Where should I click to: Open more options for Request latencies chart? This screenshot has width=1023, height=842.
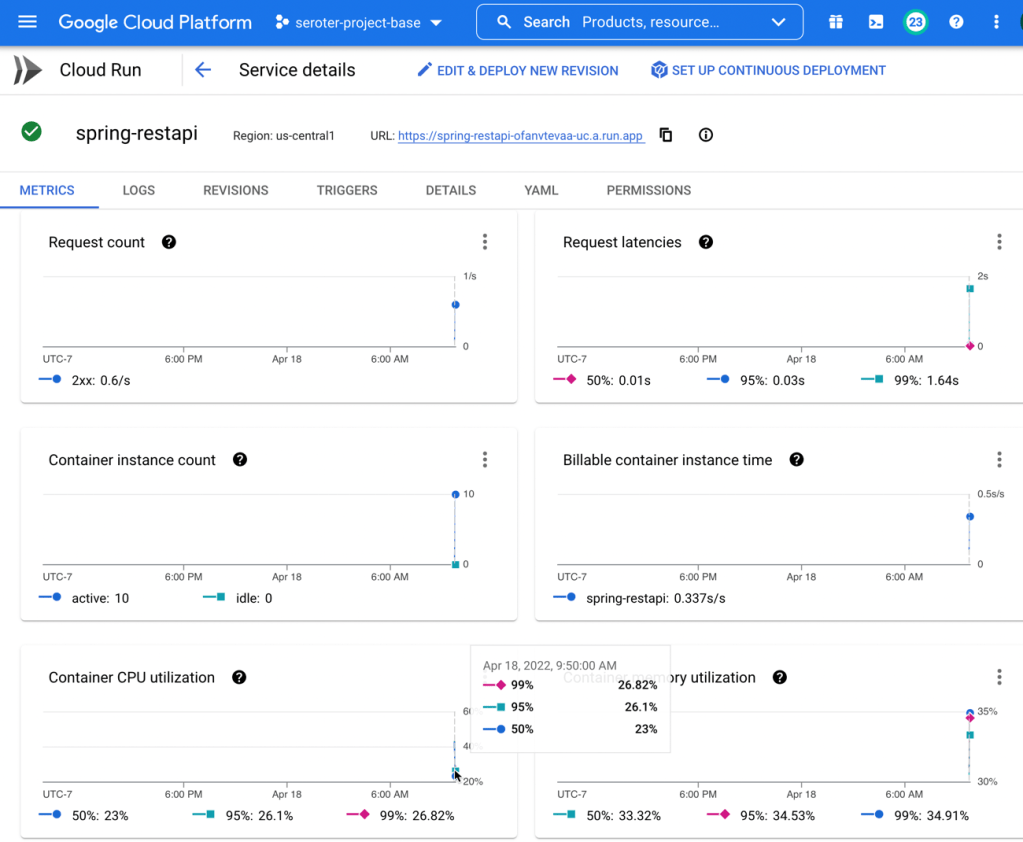tap(998, 242)
